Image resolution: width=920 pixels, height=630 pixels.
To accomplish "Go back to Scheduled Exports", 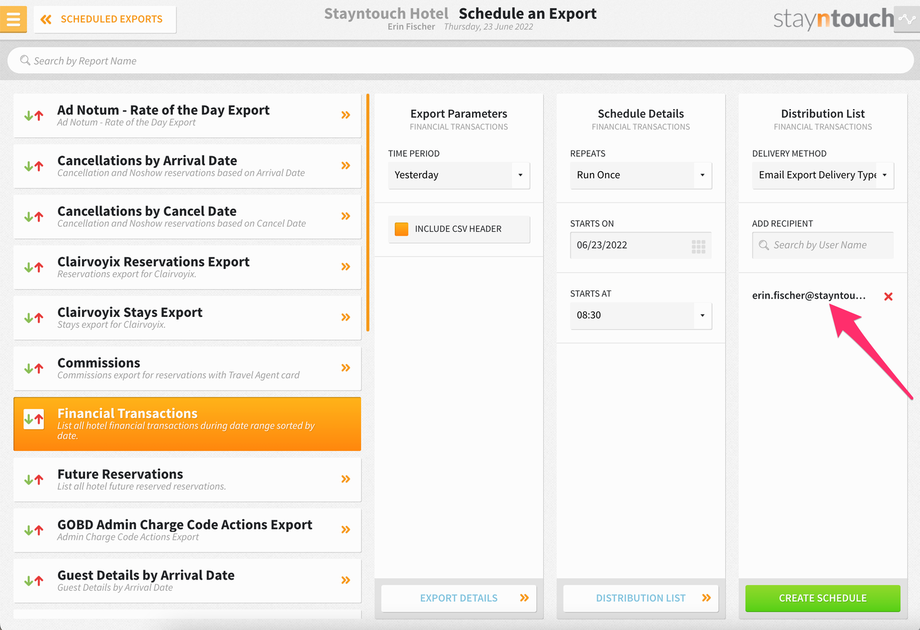I will [x=104, y=19].
